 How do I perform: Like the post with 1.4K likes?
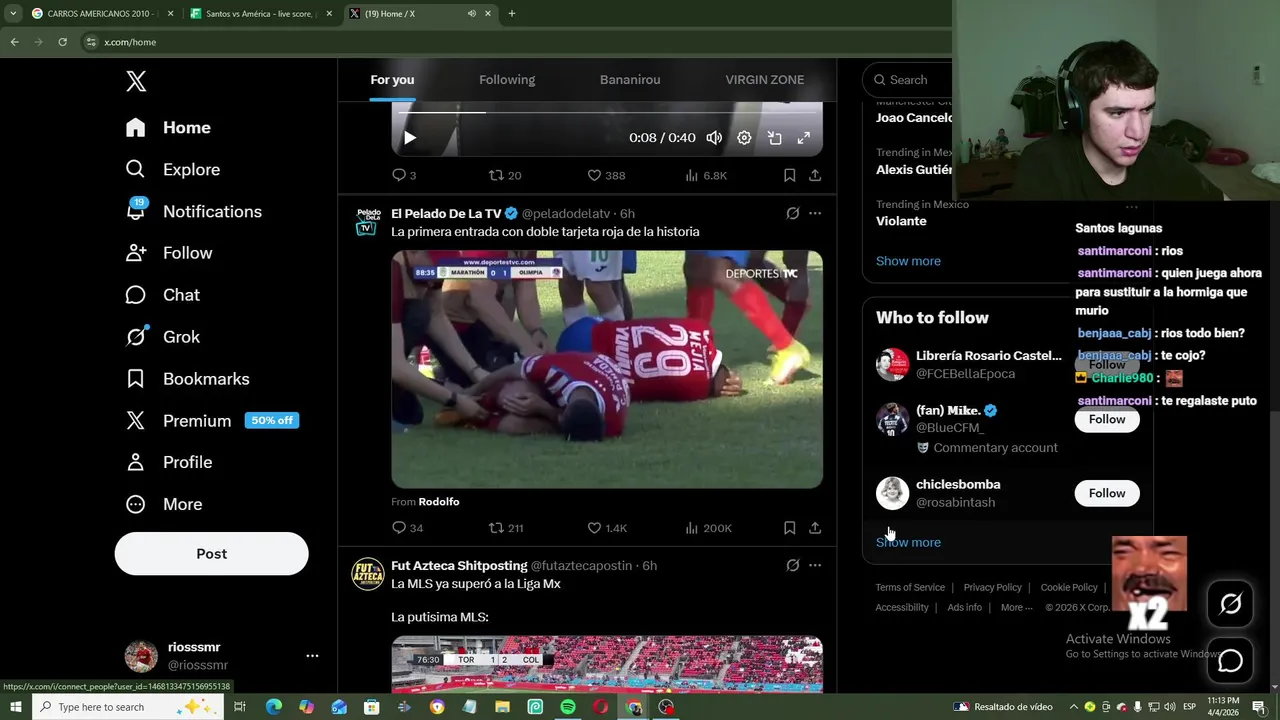pyautogui.click(x=606, y=528)
